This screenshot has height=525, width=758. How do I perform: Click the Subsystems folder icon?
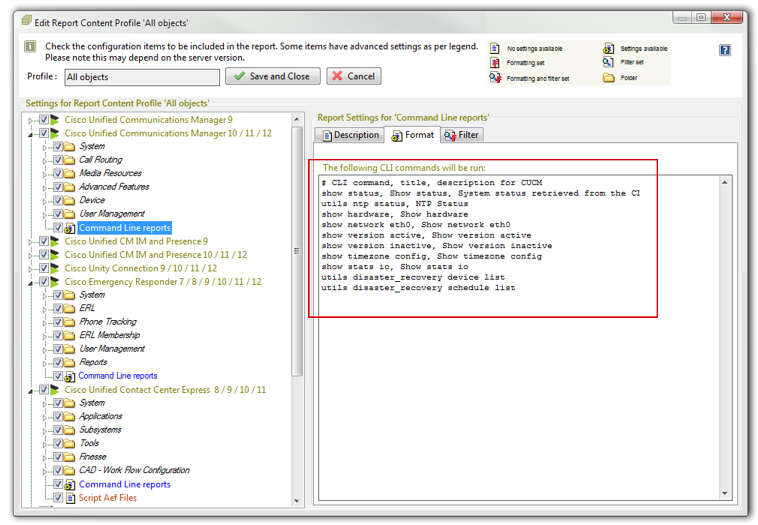tap(70, 430)
